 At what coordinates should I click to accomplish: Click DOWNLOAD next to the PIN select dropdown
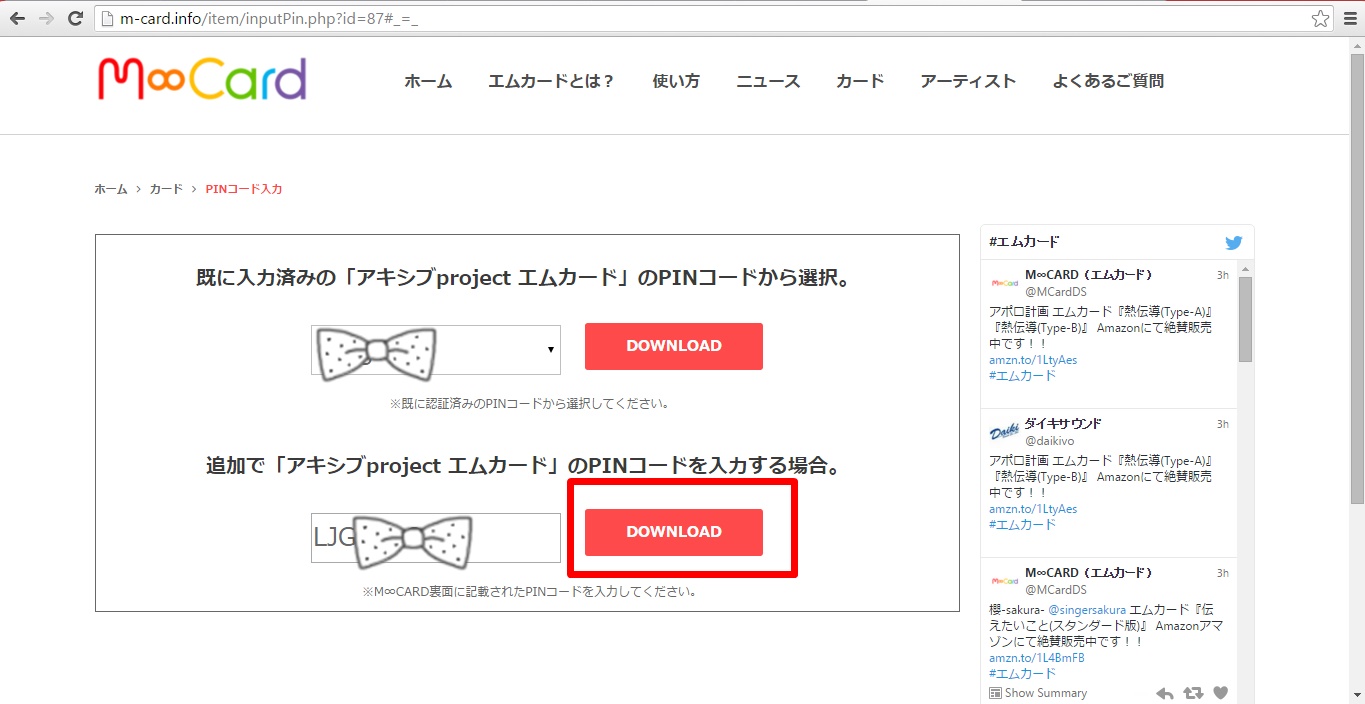tap(674, 346)
